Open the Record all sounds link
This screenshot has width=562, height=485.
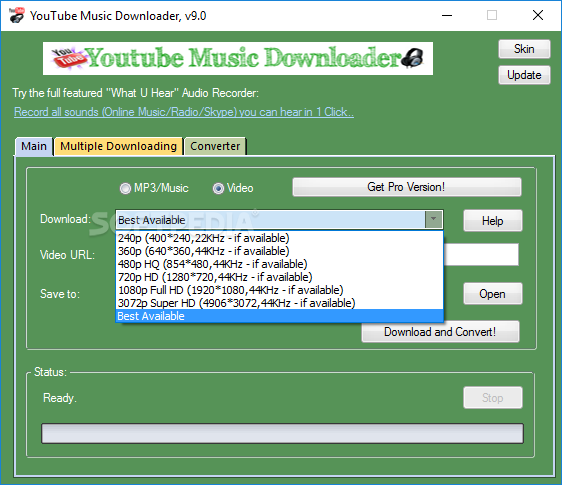click(x=184, y=112)
